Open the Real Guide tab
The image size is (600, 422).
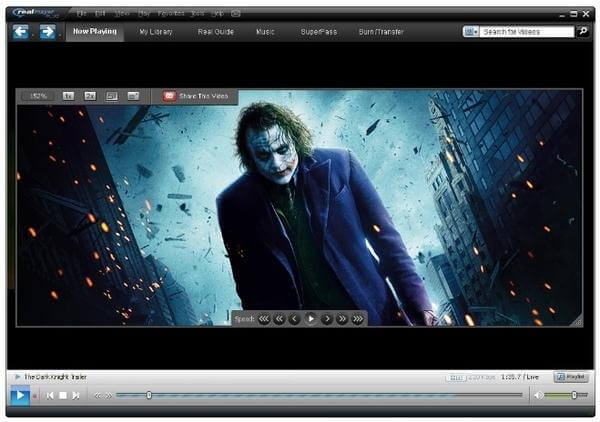point(215,32)
